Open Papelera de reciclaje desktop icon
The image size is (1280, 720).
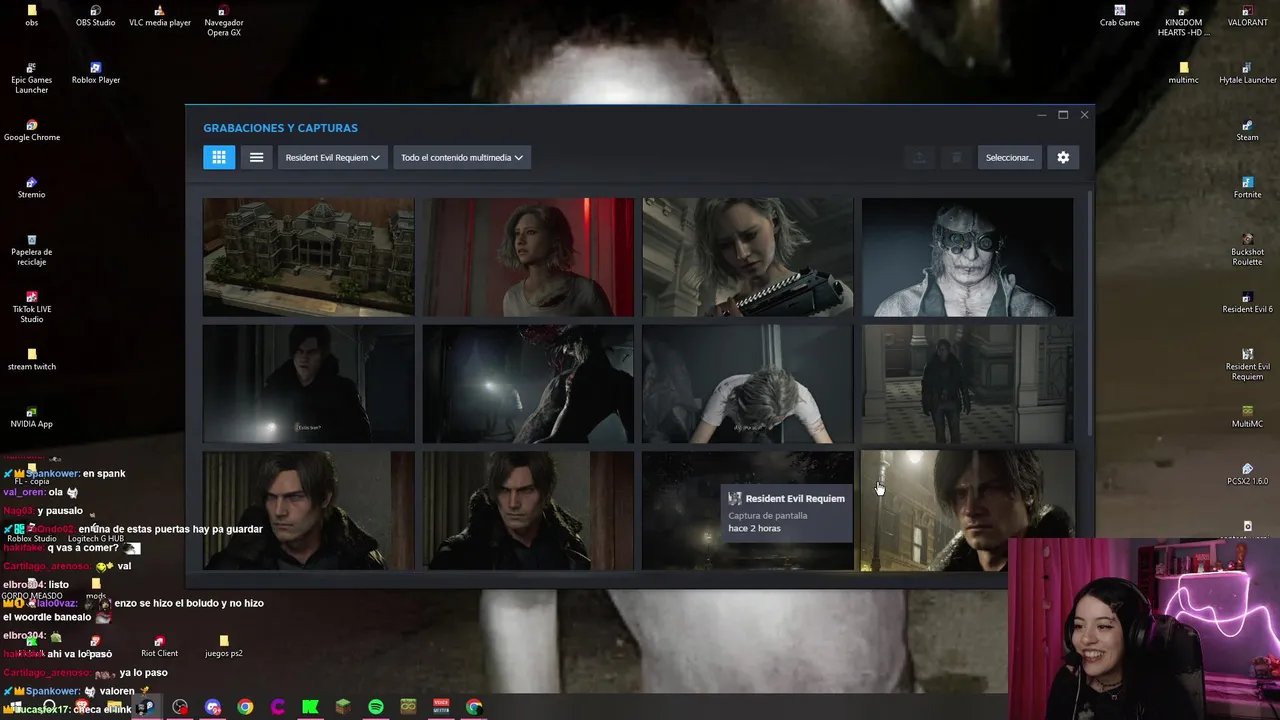click(x=32, y=250)
